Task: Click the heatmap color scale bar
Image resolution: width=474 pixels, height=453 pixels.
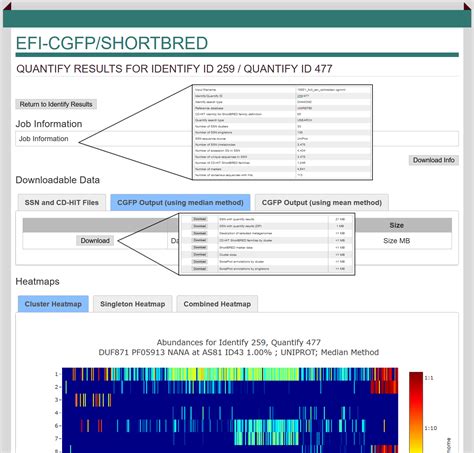Action: point(416,412)
